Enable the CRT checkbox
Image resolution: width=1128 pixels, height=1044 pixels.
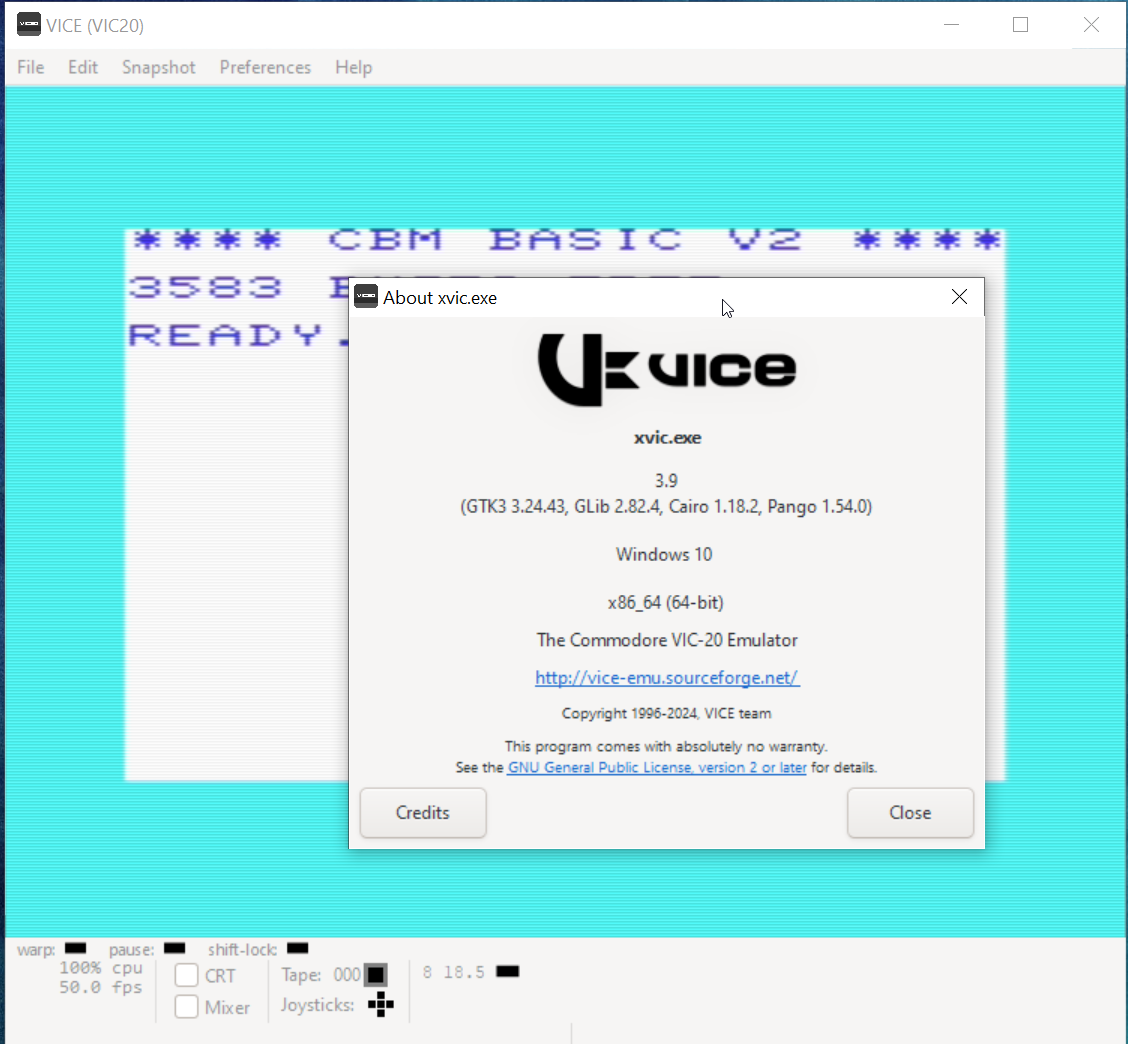pos(186,976)
